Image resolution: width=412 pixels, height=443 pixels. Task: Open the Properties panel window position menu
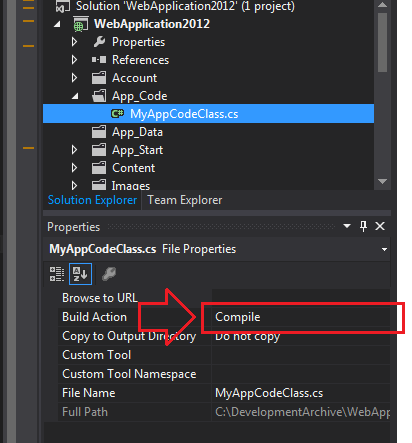click(x=347, y=226)
